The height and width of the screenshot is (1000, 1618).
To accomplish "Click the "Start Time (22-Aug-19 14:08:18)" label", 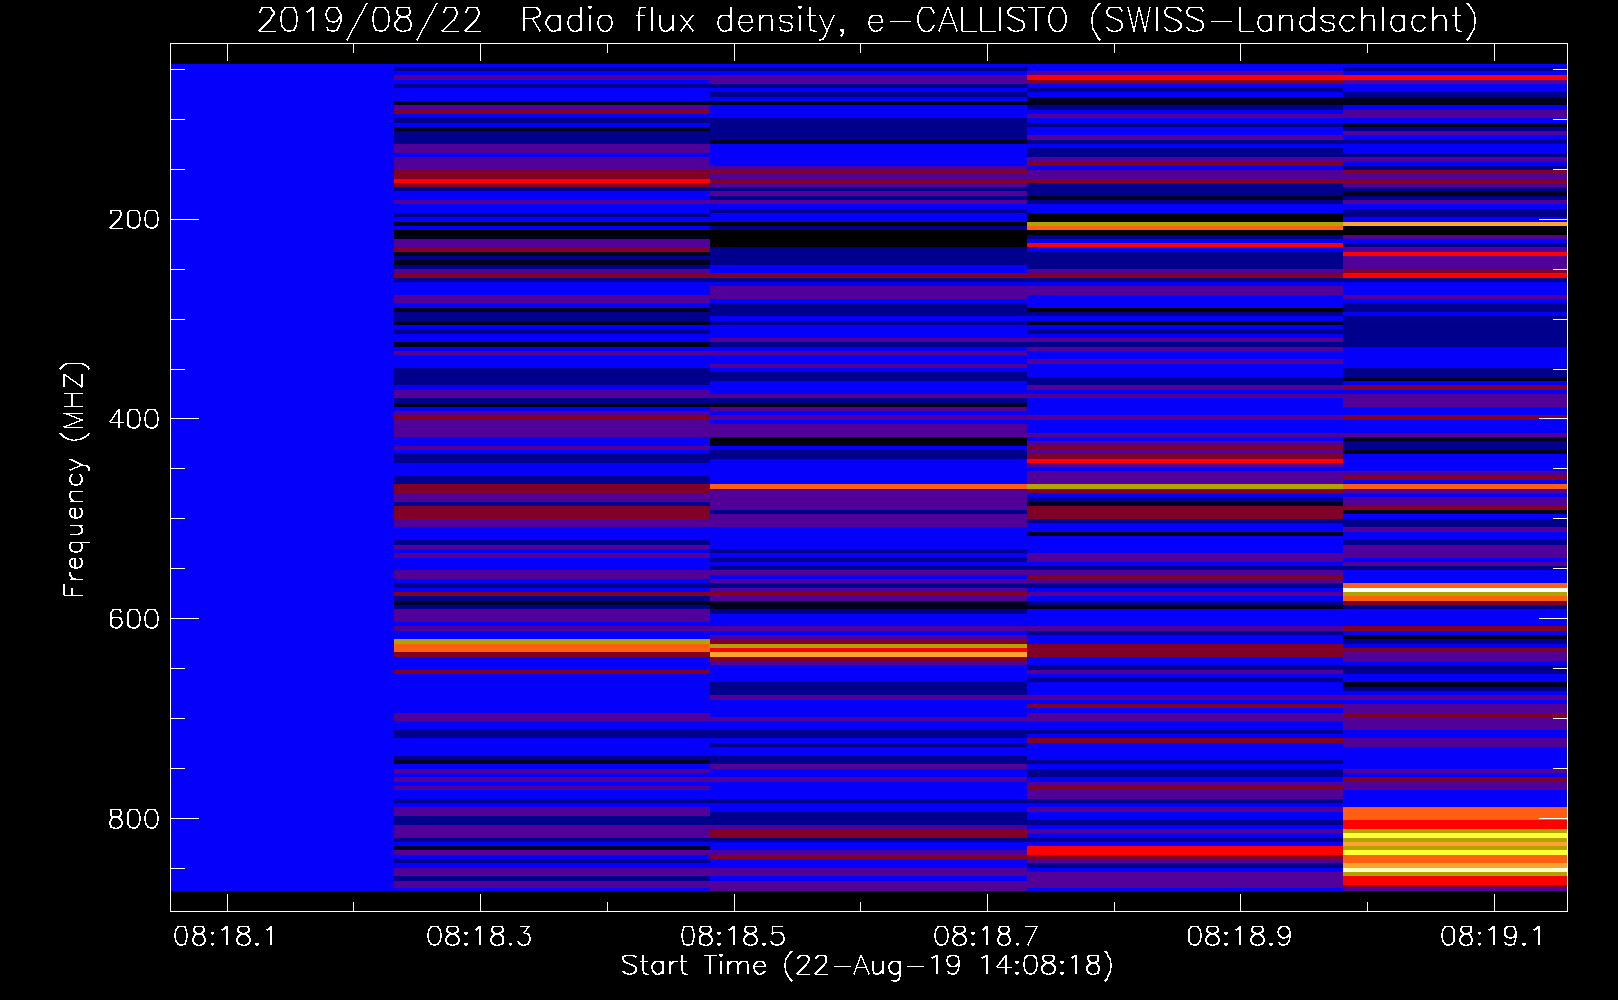I will click(867, 965).
